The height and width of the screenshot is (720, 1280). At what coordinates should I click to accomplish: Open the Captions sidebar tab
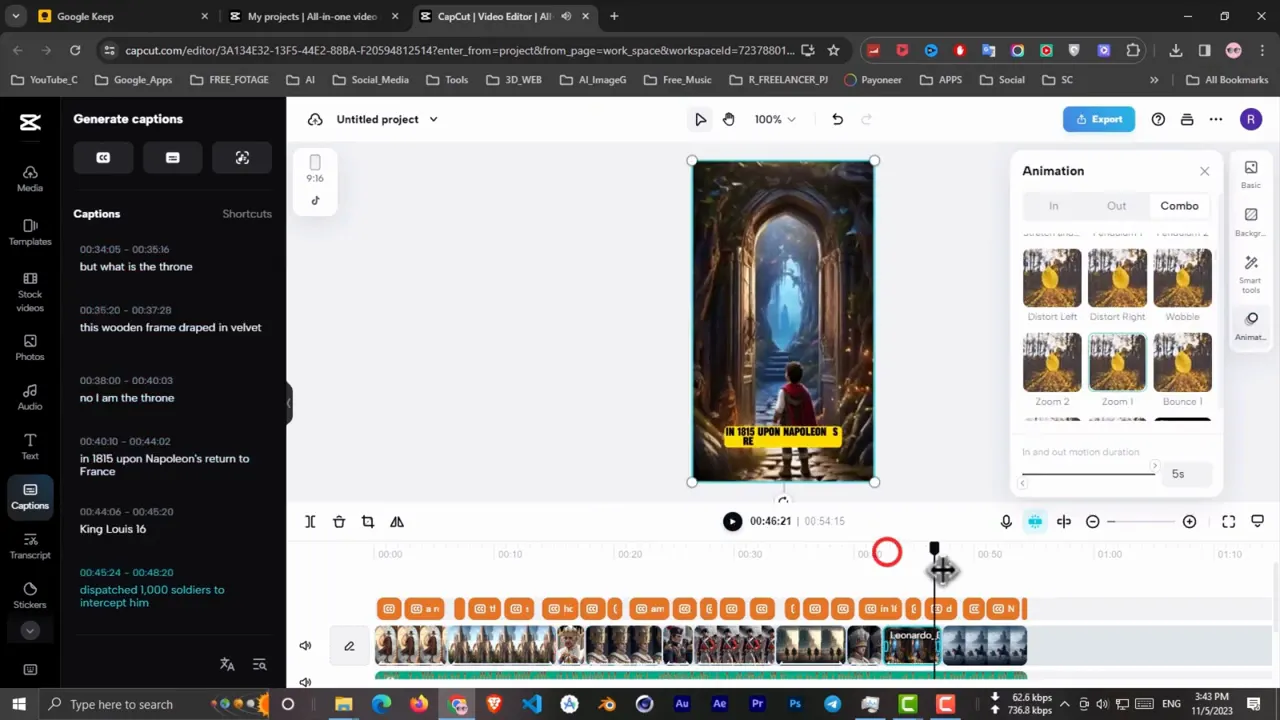30,496
